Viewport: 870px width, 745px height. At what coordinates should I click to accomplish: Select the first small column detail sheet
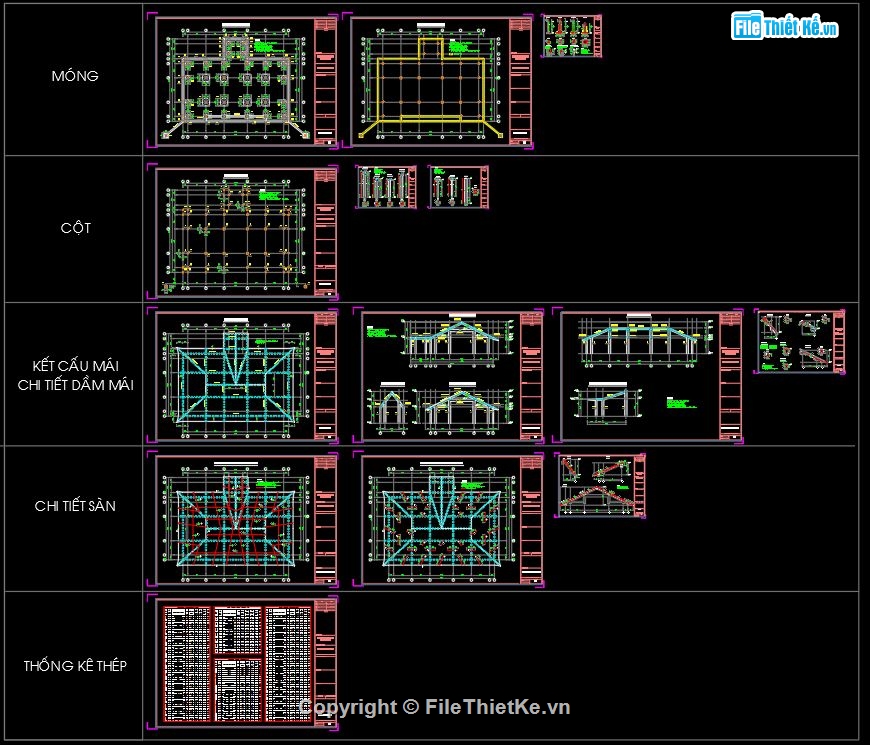pos(386,187)
